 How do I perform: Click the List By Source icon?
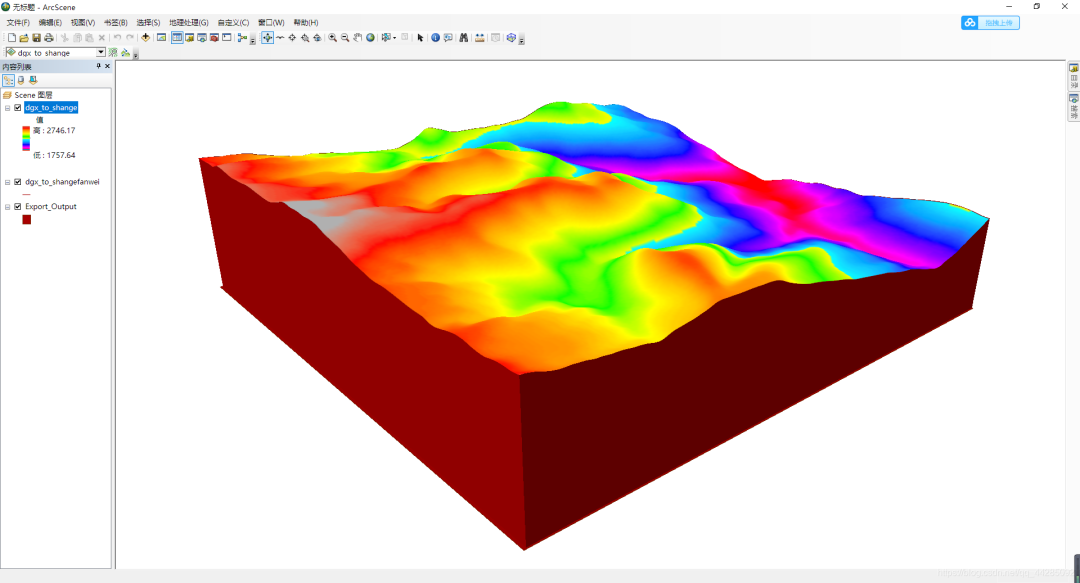coord(21,81)
